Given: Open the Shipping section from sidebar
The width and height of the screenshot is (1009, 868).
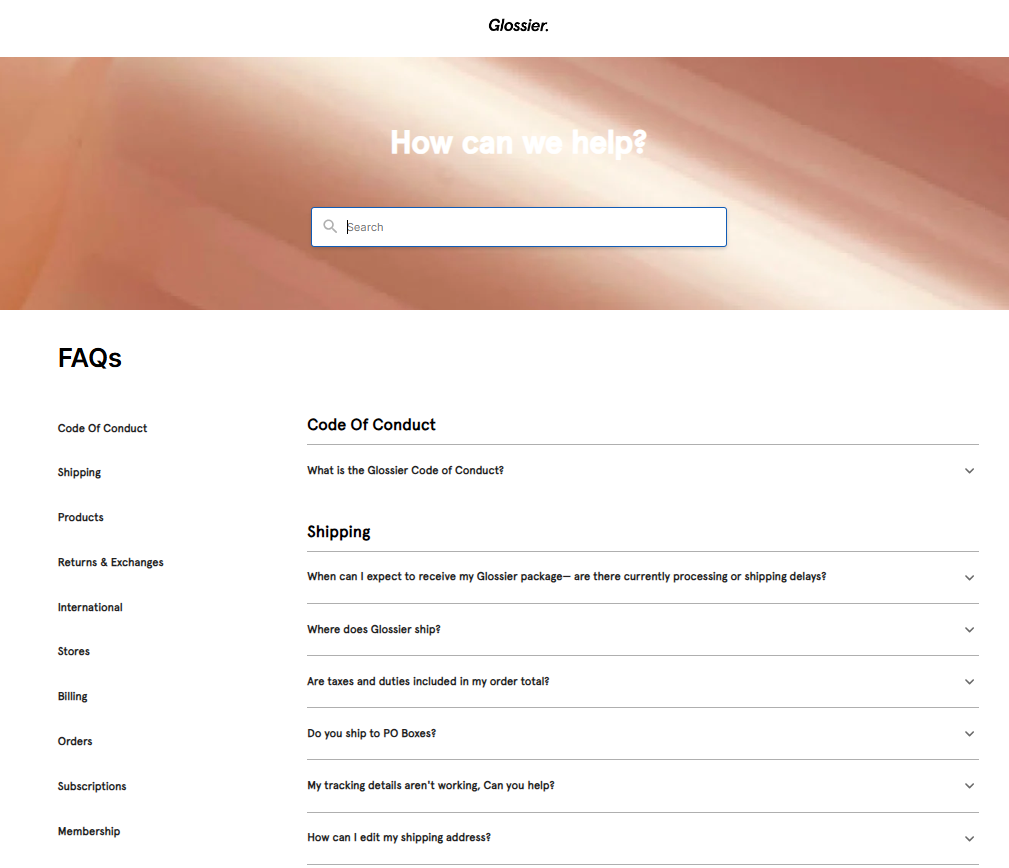Looking at the screenshot, I should click(x=79, y=472).
